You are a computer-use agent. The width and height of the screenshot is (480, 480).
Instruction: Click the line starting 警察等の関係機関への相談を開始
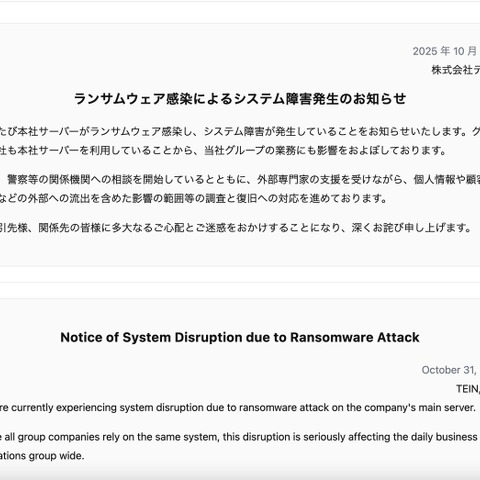tap(244, 180)
